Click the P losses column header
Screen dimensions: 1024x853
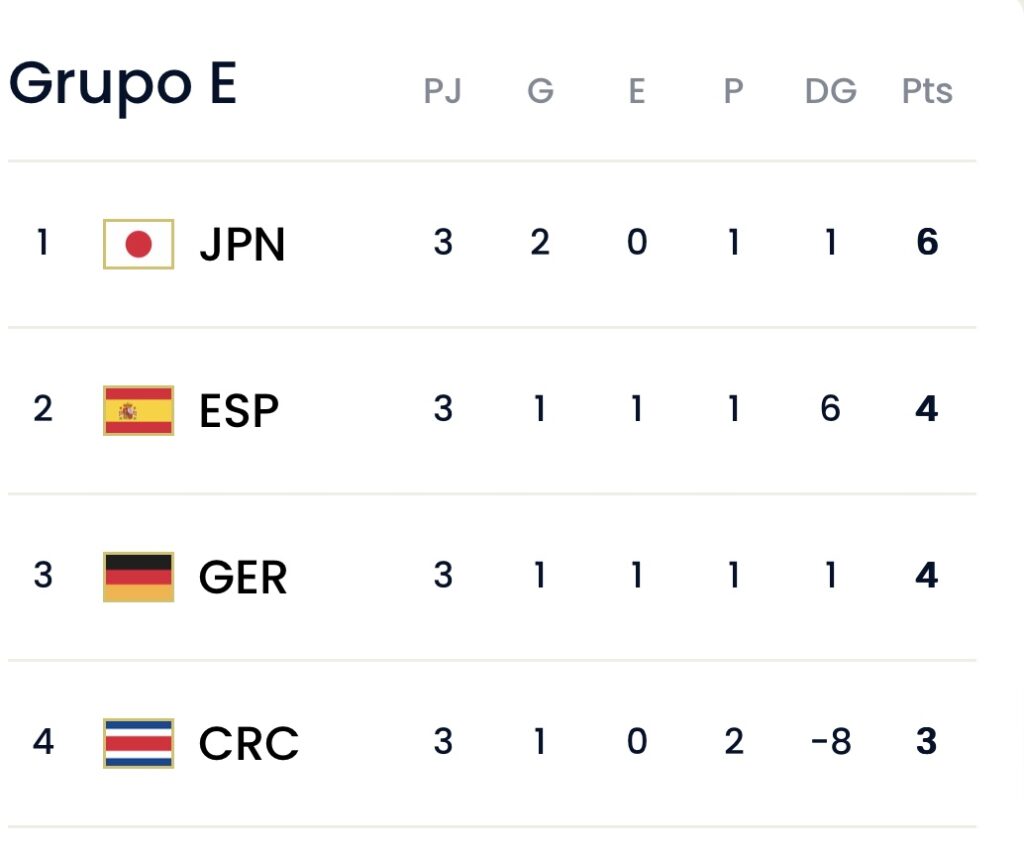pos(733,91)
